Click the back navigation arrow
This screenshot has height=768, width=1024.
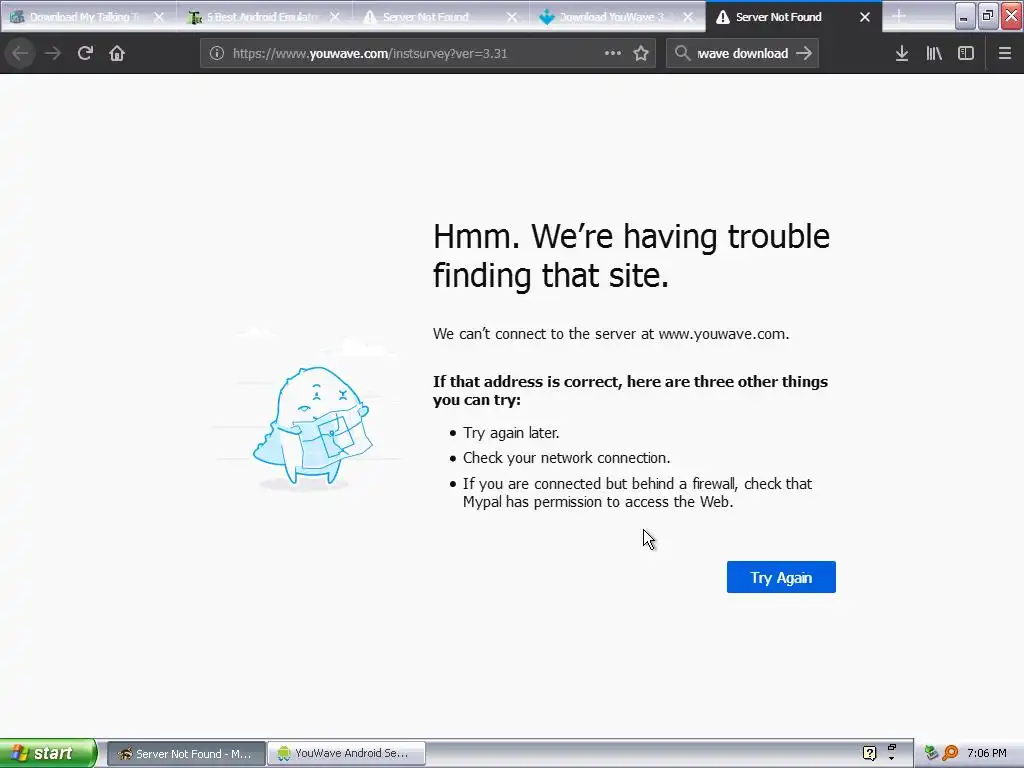[x=20, y=54]
